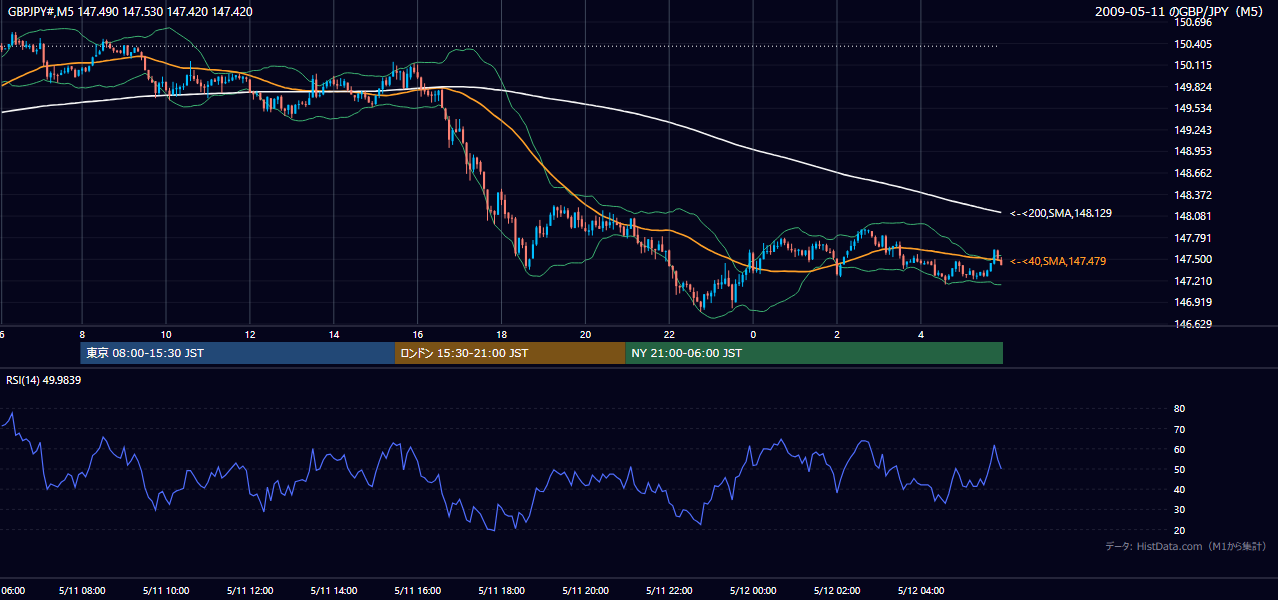Select the 200 SMA label 148.129
The width and height of the screenshot is (1278, 600).
click(1061, 213)
